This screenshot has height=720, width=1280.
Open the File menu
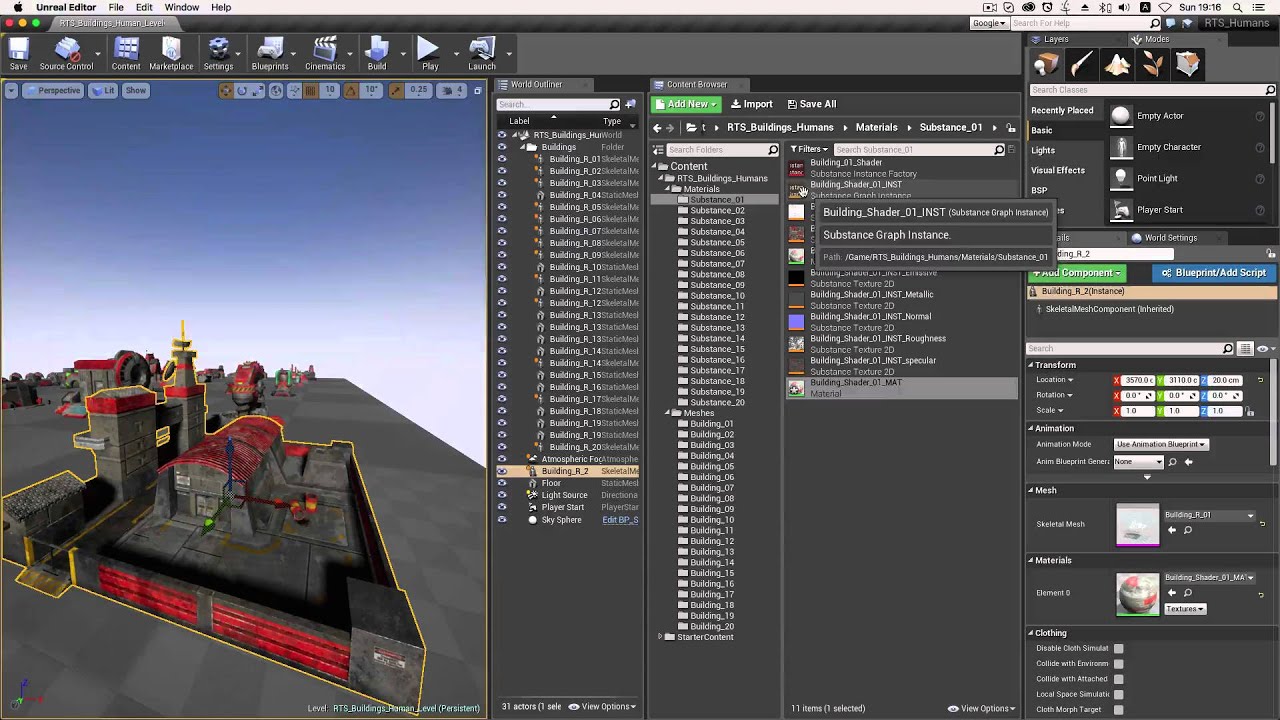pyautogui.click(x=116, y=8)
